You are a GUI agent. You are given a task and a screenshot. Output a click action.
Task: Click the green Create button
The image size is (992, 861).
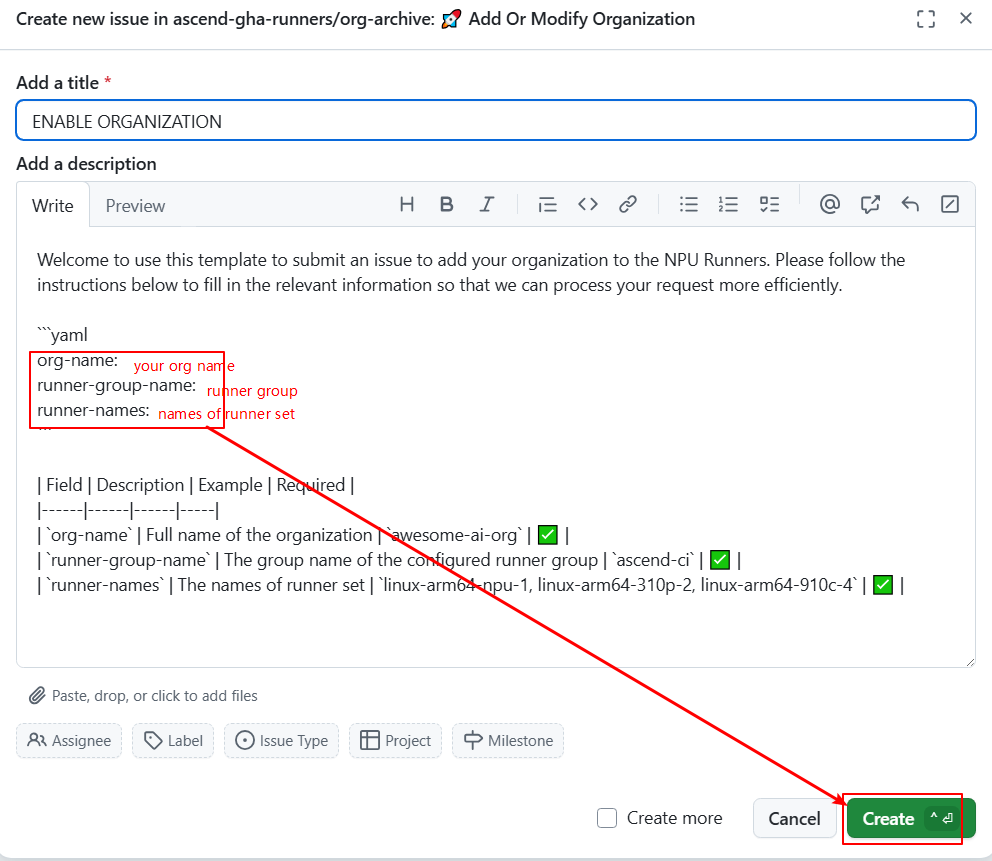click(910, 819)
